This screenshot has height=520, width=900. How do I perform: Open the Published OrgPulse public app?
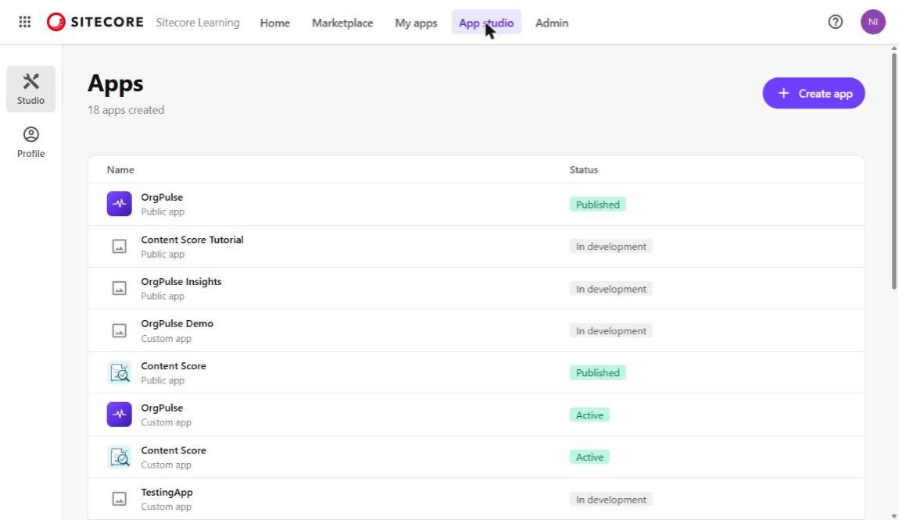click(x=476, y=204)
